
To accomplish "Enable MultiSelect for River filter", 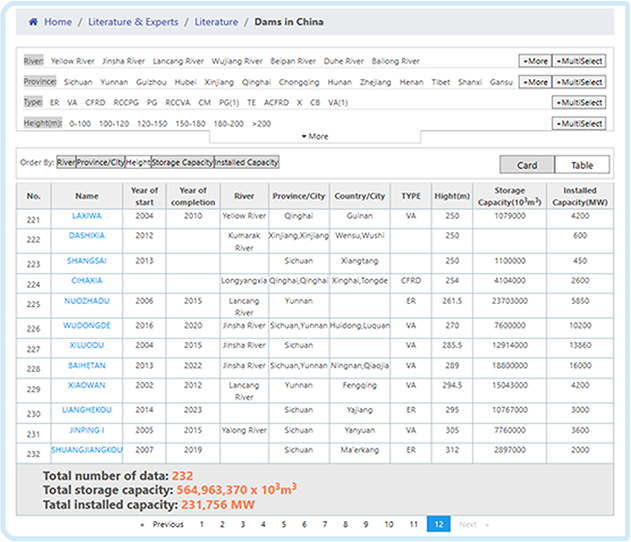I will point(578,61).
